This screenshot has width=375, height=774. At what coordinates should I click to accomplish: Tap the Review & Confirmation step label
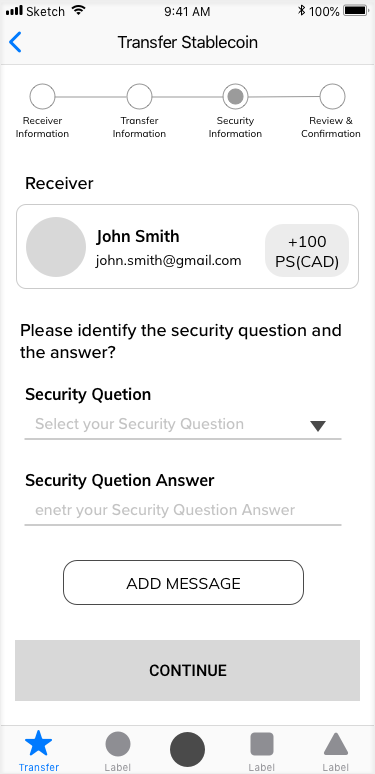331,127
